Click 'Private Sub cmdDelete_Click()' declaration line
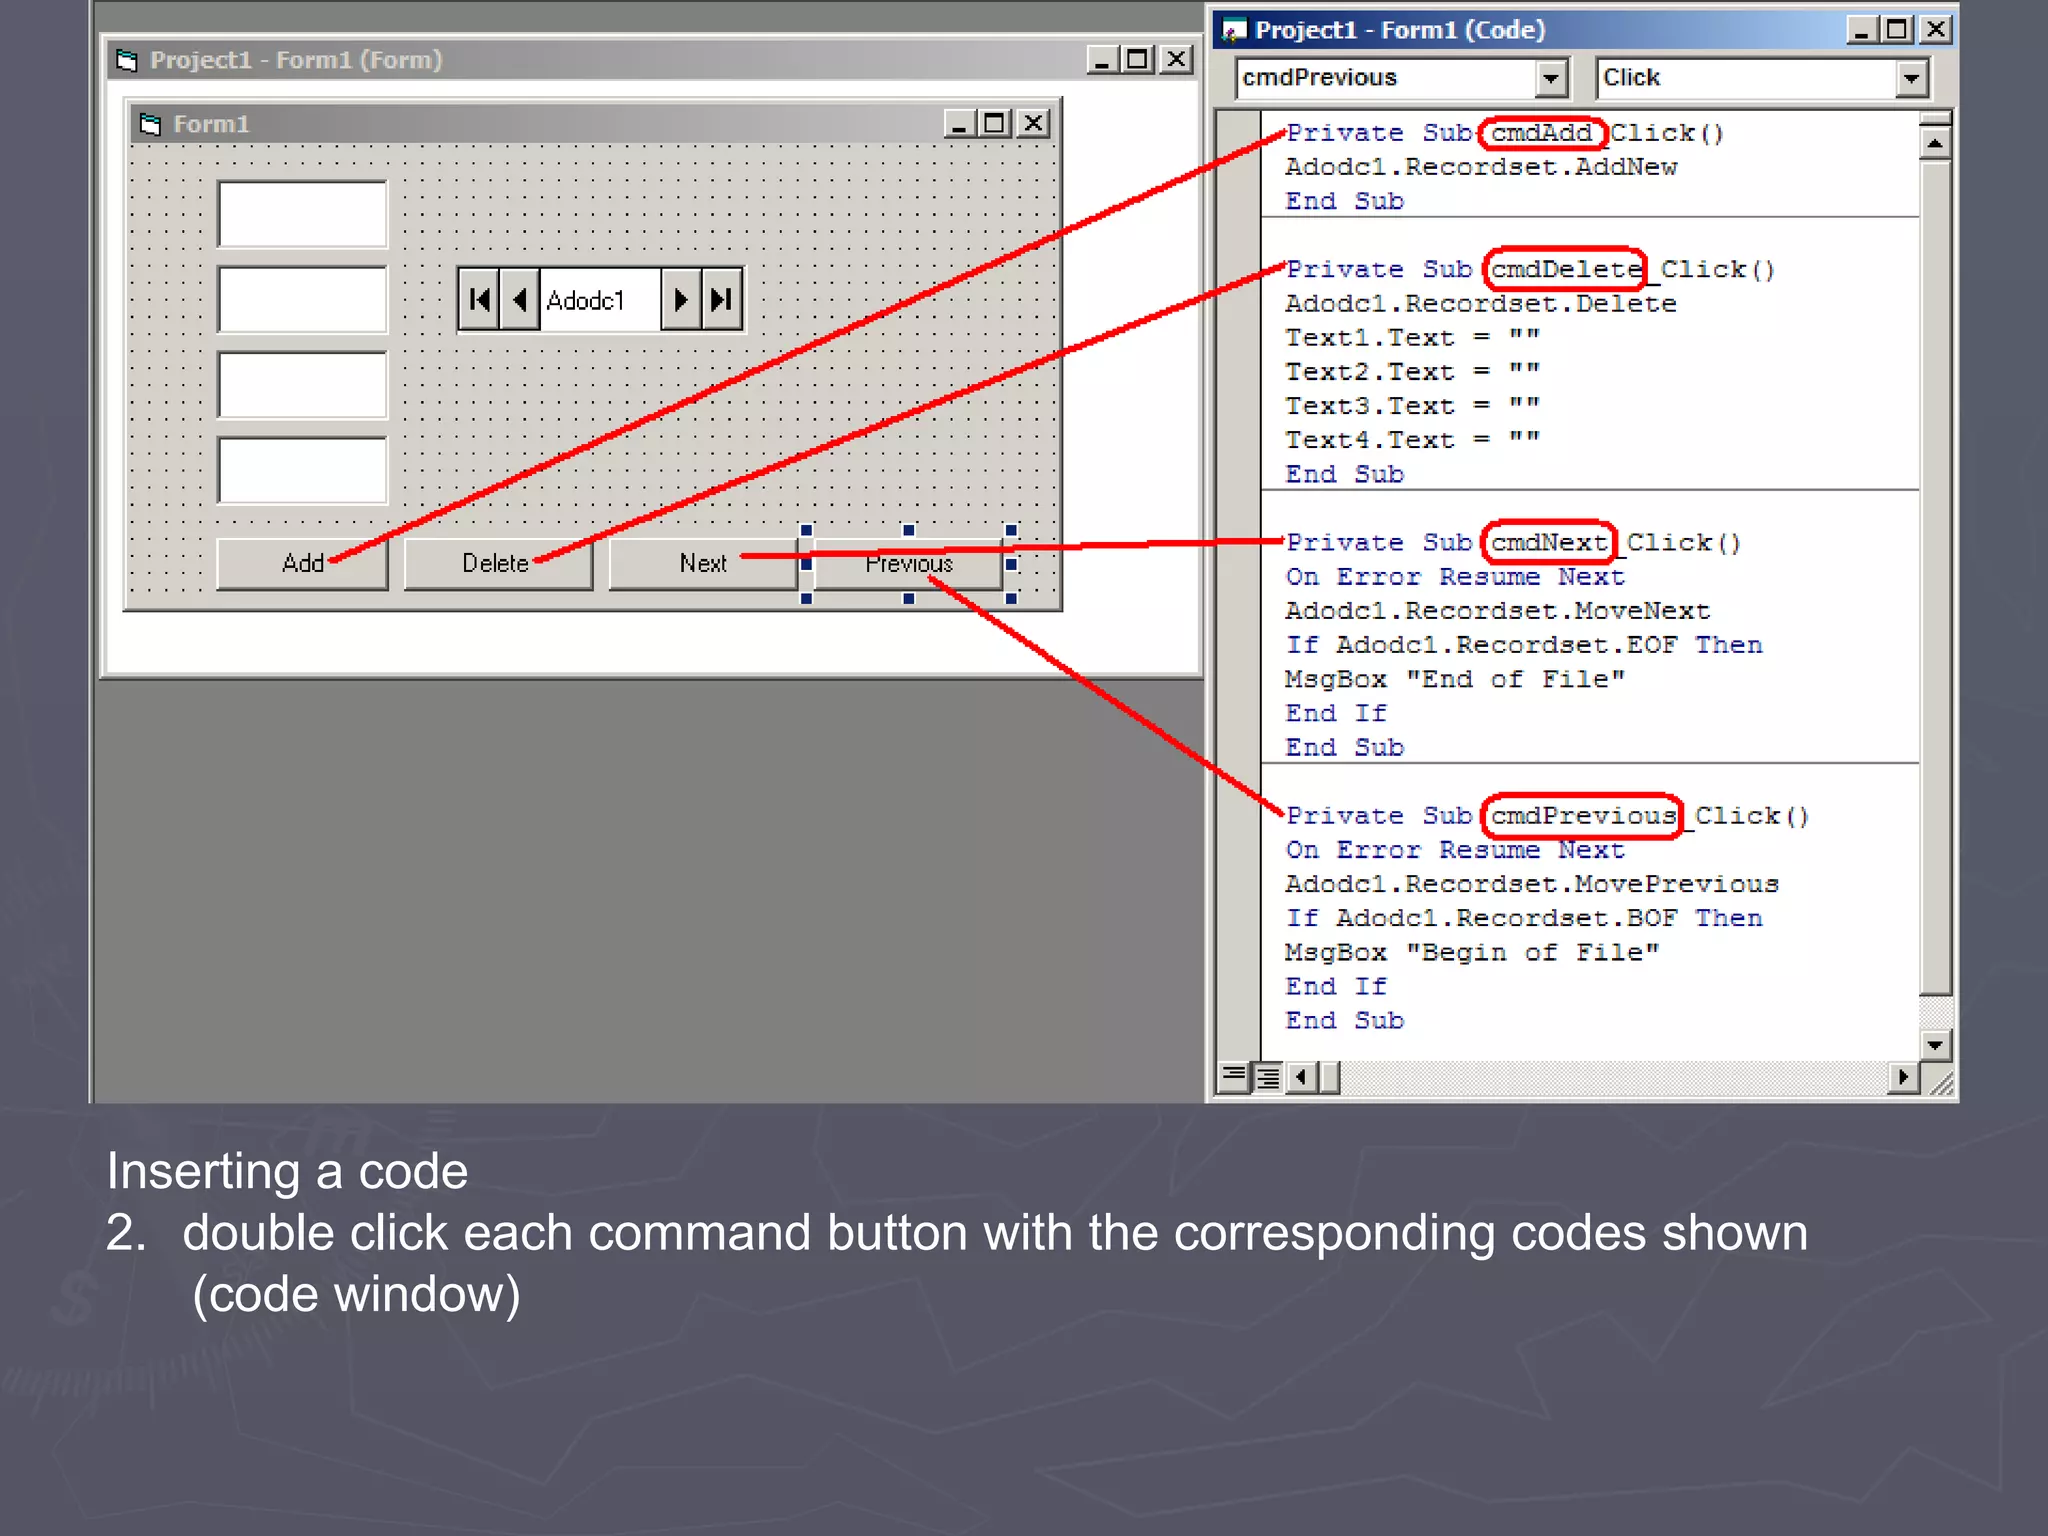Image resolution: width=2048 pixels, height=1536 pixels. (x=1531, y=270)
